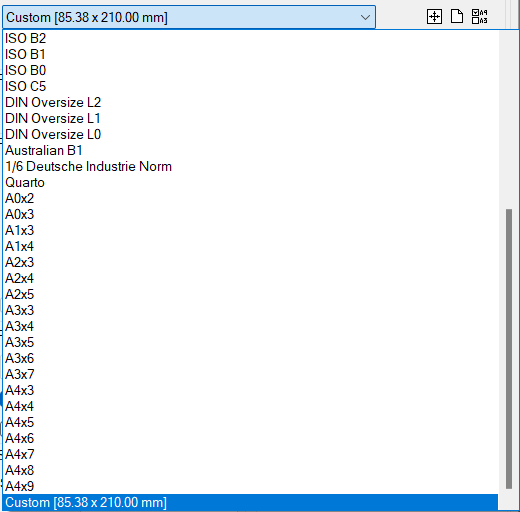Image resolution: width=520 pixels, height=512 pixels.
Task: Click the blank page orientation icon
Action: coord(457,16)
